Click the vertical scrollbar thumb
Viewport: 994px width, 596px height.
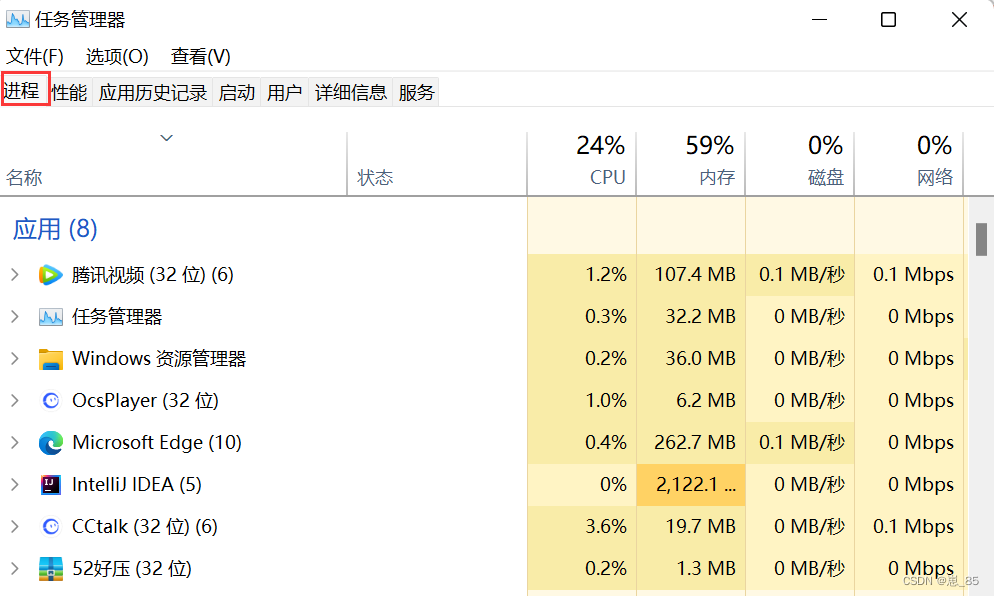point(981,239)
